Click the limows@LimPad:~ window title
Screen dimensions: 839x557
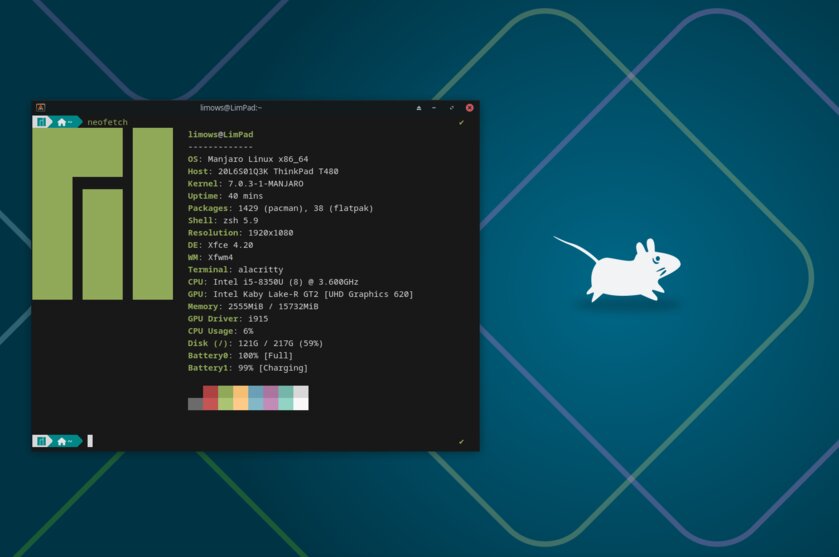coord(231,108)
